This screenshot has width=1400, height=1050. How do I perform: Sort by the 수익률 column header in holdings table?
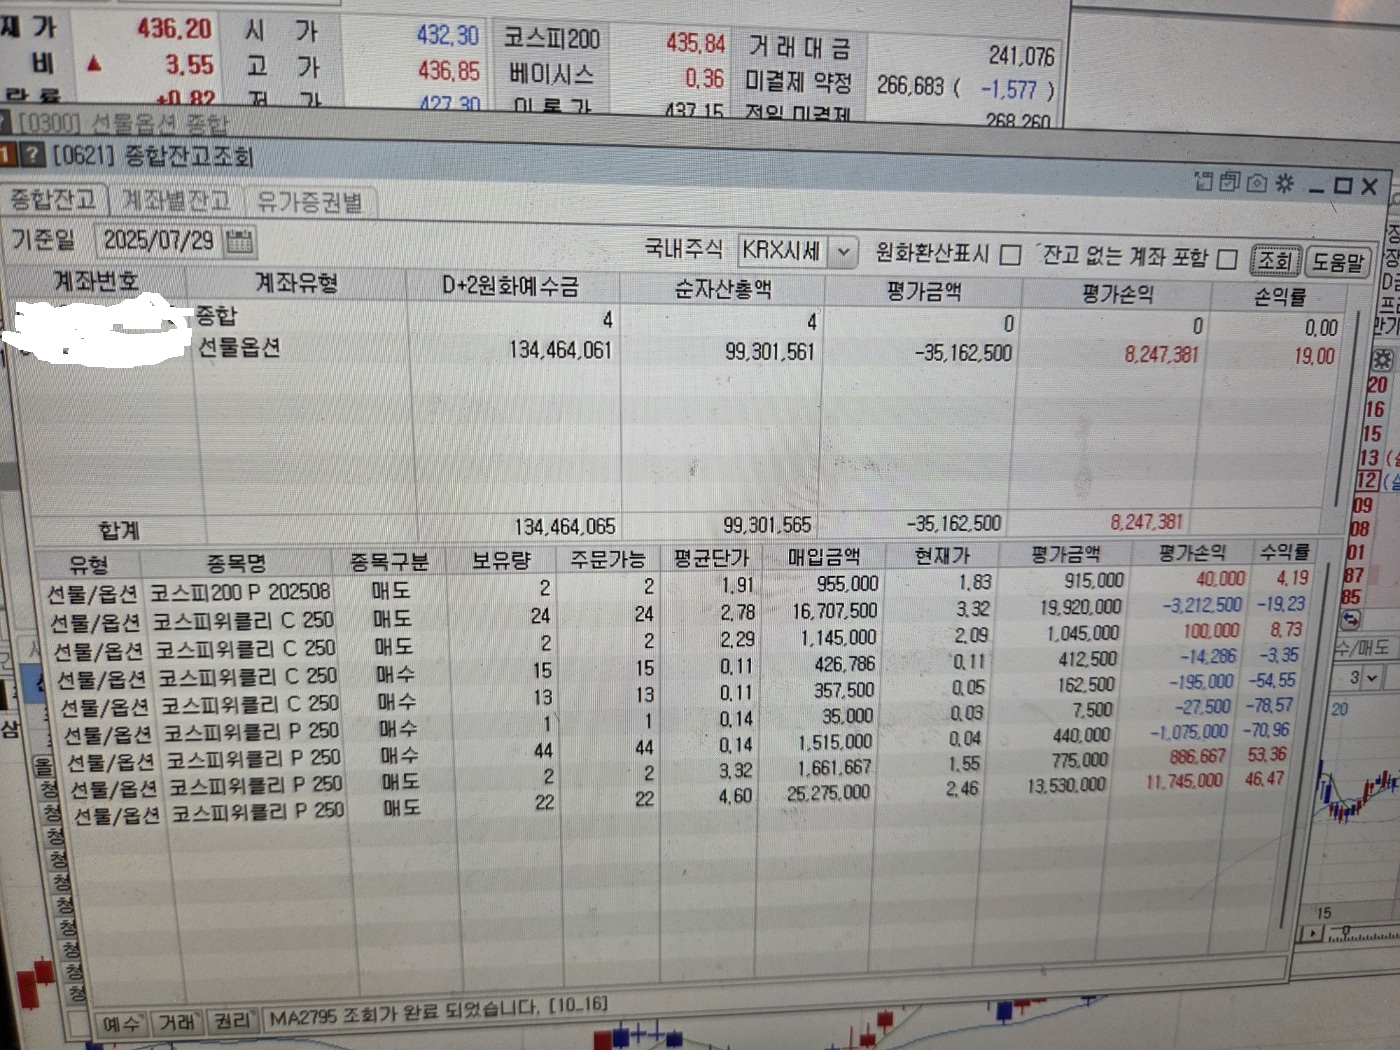pos(1285,551)
